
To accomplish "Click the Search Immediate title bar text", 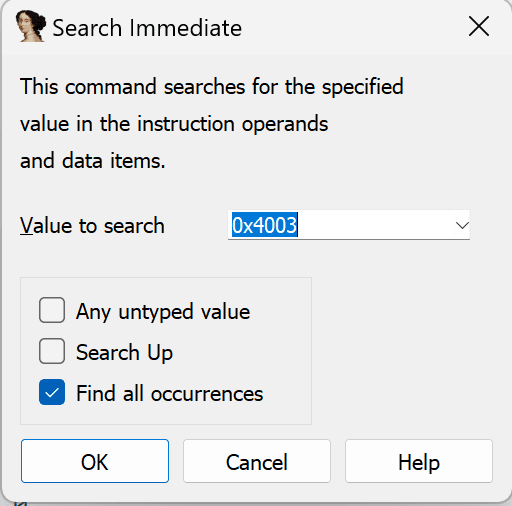I will (x=147, y=28).
